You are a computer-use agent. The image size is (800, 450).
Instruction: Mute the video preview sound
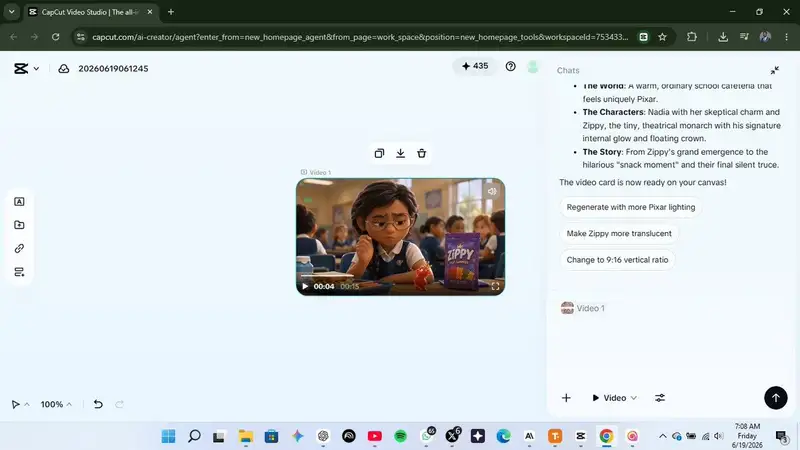point(492,191)
